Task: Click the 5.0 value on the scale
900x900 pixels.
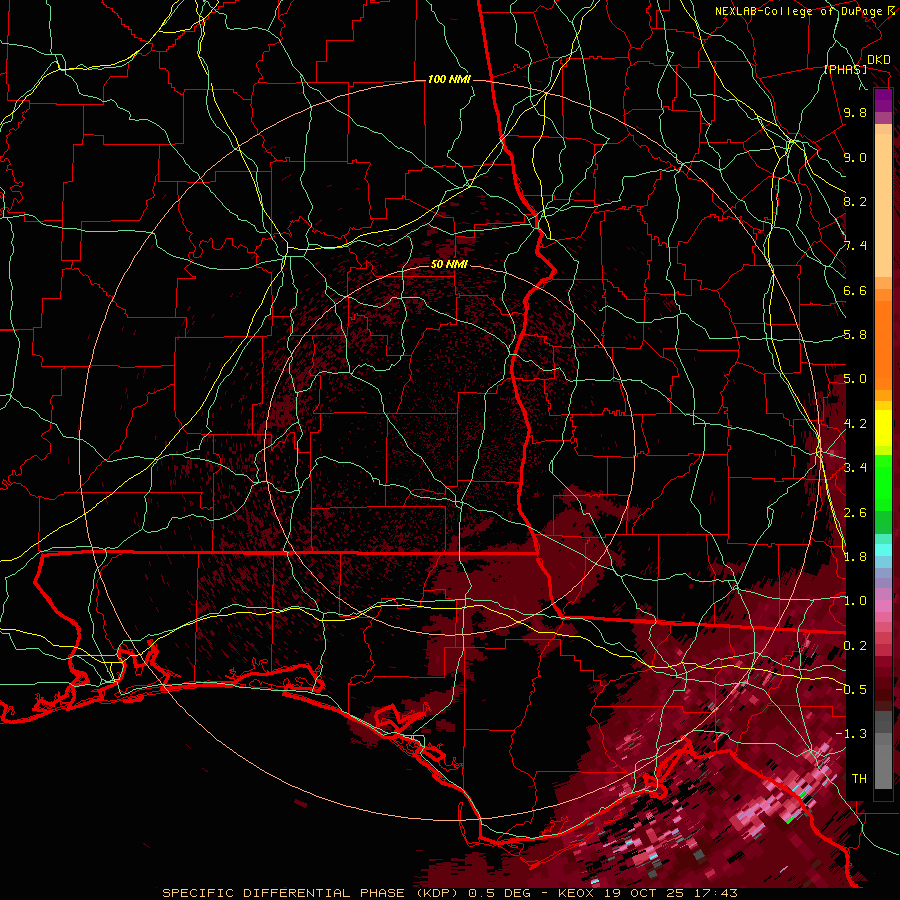Action: coord(855,379)
